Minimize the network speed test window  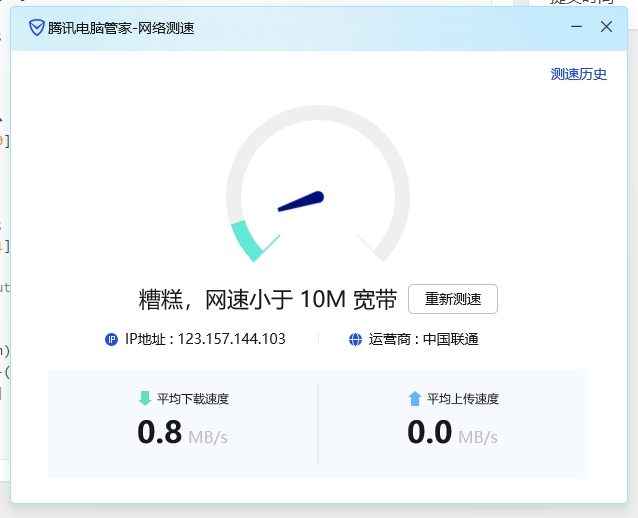point(573,27)
